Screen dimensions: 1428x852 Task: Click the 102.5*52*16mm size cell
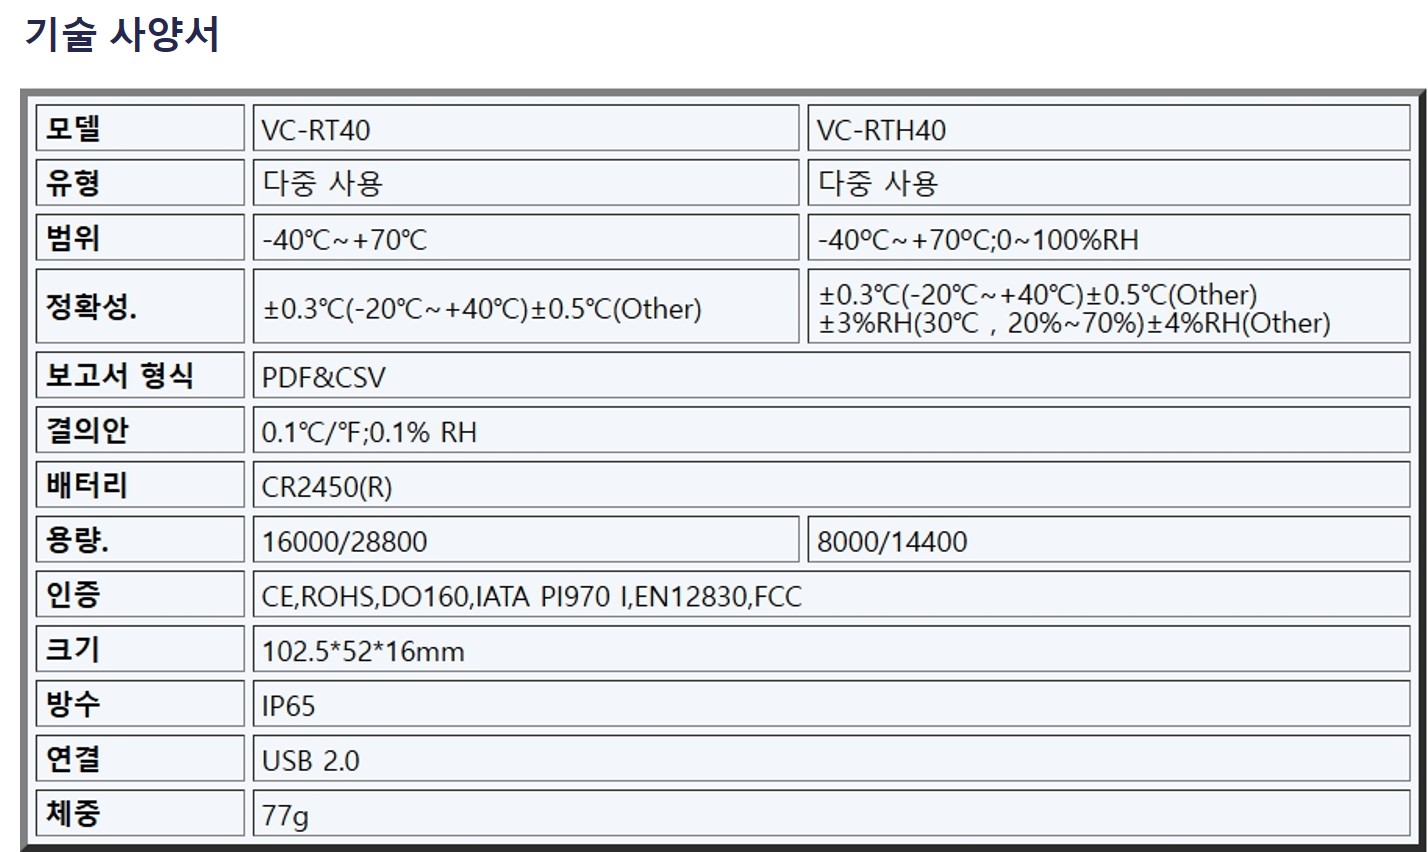coord(830,651)
